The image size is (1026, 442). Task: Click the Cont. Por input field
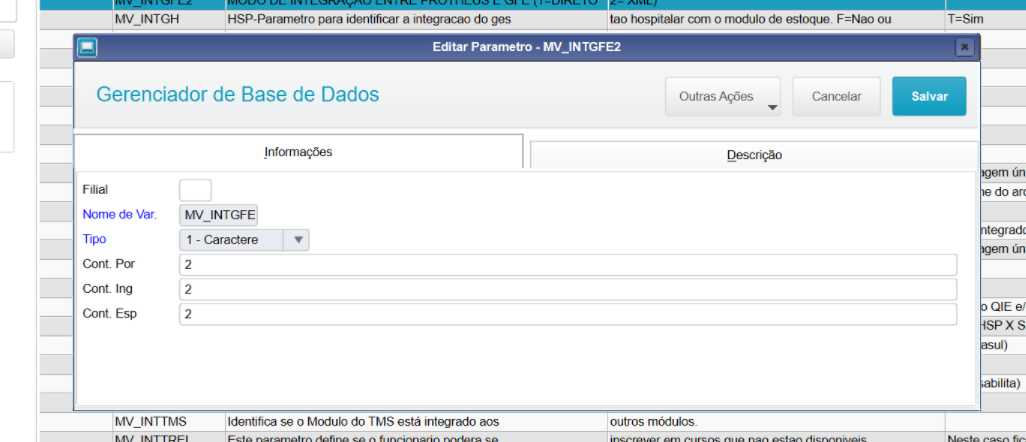568,265
